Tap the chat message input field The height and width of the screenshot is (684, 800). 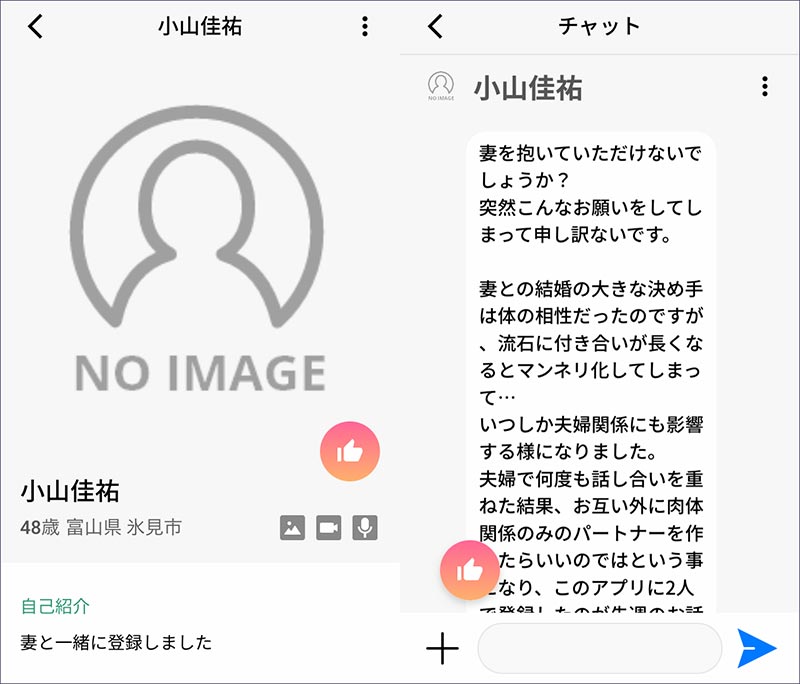tap(600, 647)
